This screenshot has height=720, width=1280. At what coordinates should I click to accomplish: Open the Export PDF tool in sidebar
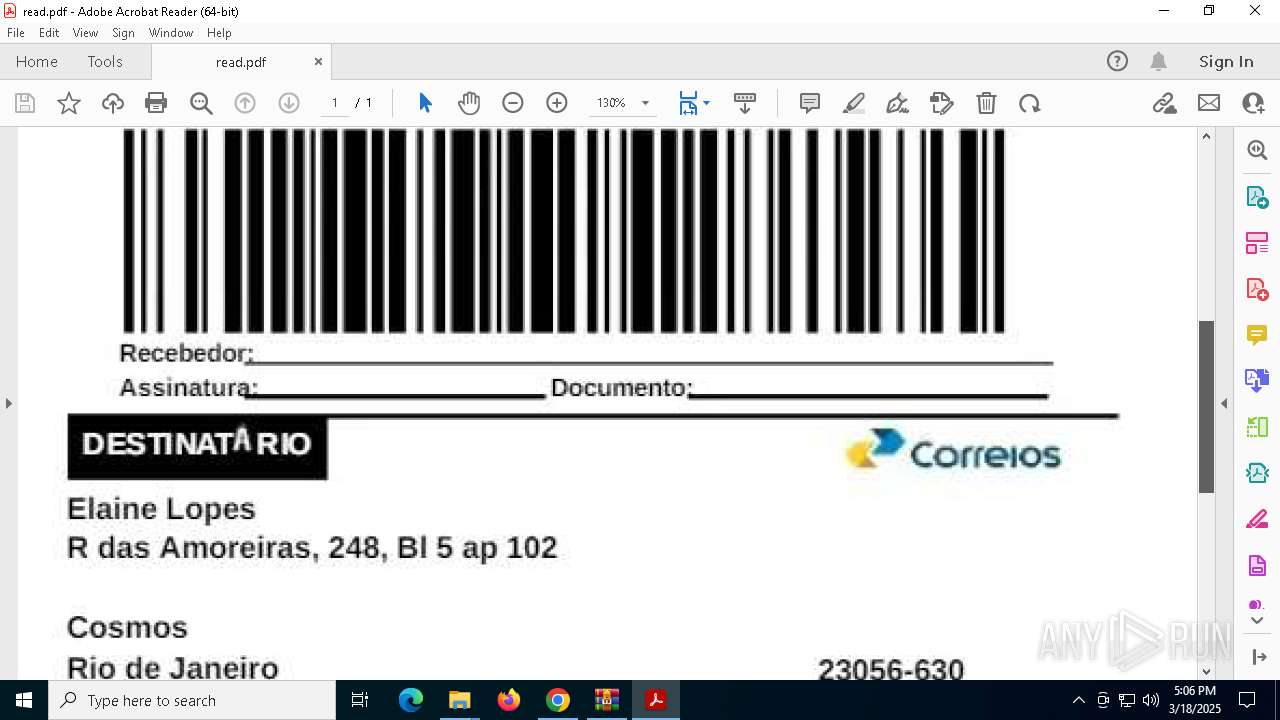pyautogui.click(x=1257, y=197)
